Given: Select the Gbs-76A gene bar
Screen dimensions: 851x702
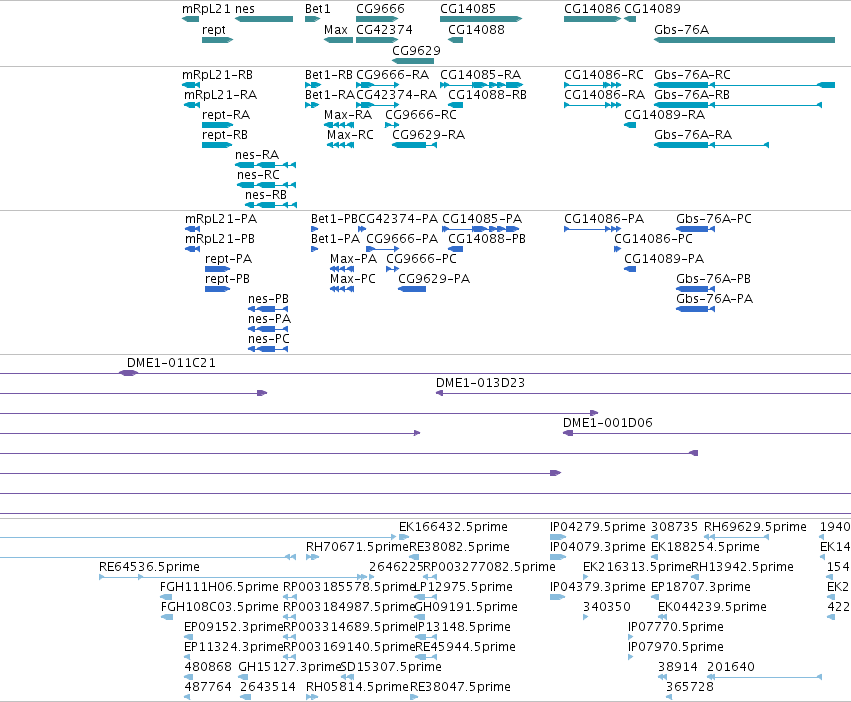Looking at the screenshot, I should pos(744,40).
